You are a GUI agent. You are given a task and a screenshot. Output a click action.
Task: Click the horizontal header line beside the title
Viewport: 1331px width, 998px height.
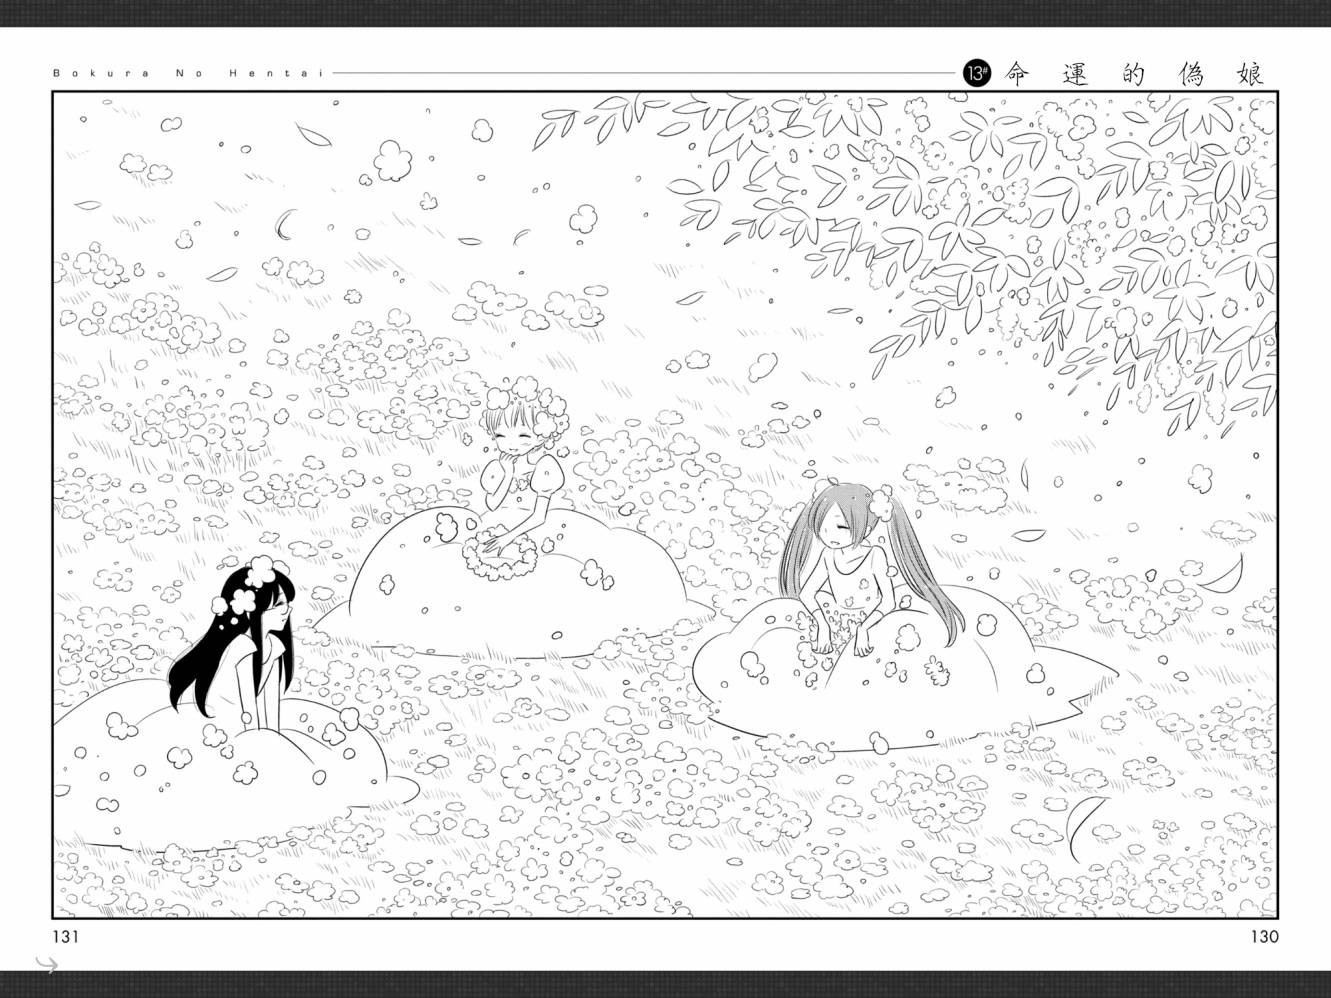tap(640, 73)
